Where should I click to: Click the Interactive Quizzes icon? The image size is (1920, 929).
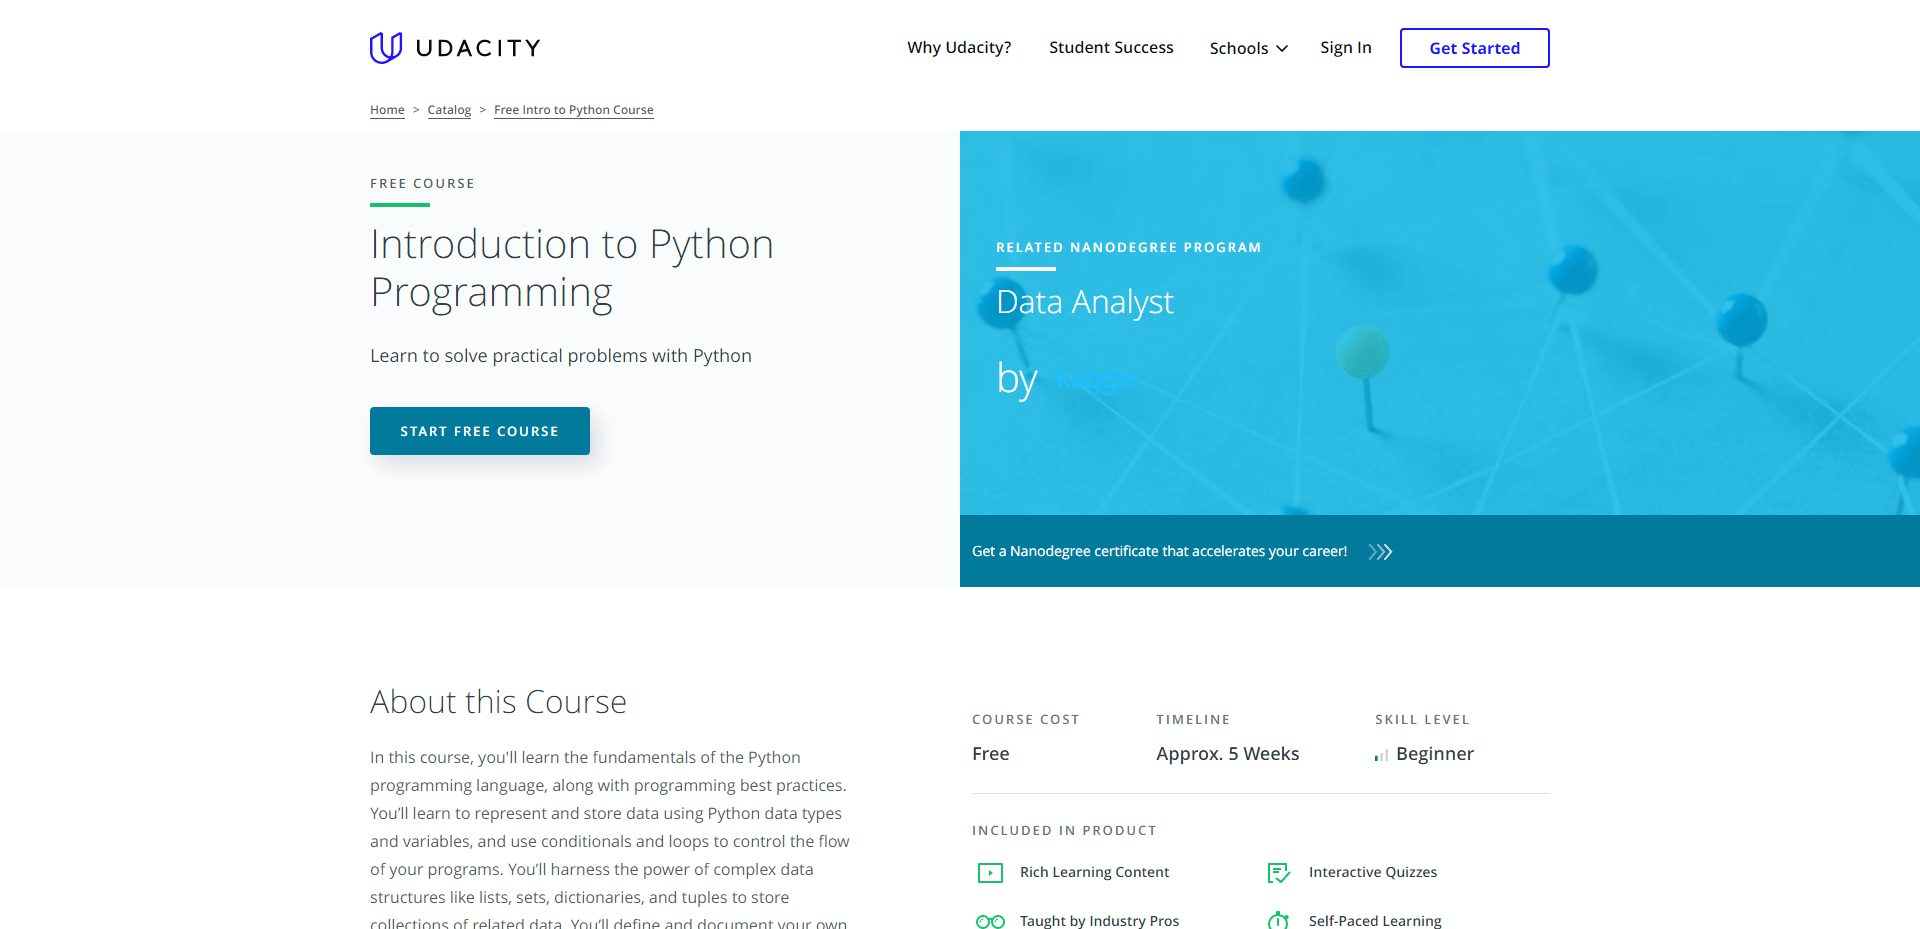[1277, 872]
